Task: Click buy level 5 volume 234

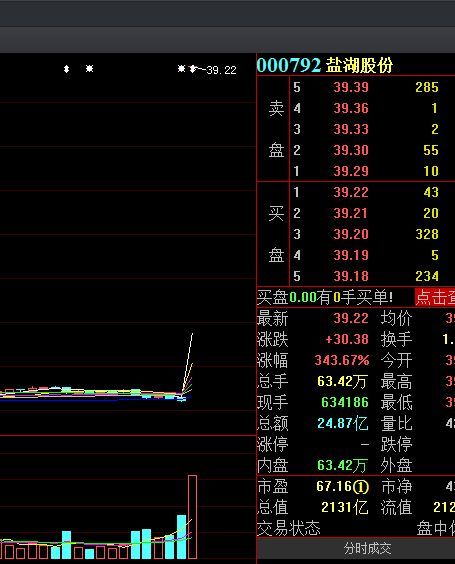Action: [x=427, y=276]
